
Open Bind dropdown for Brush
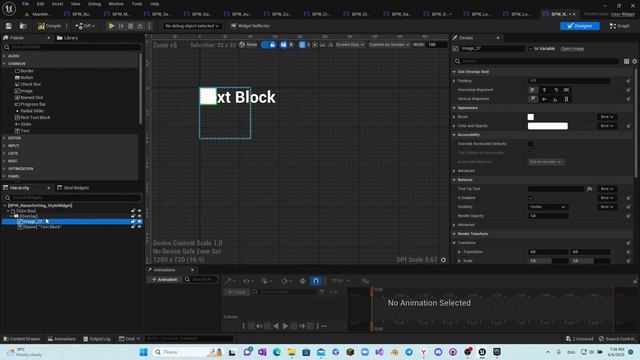[x=607, y=117]
